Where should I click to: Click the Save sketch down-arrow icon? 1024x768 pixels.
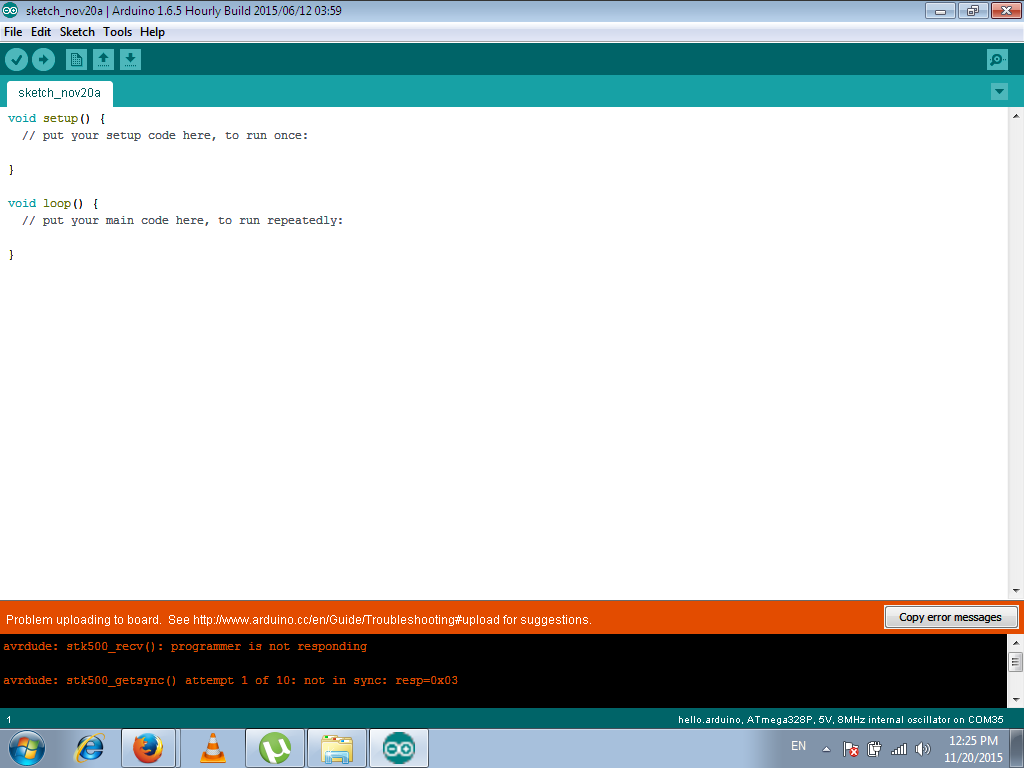coord(131,60)
